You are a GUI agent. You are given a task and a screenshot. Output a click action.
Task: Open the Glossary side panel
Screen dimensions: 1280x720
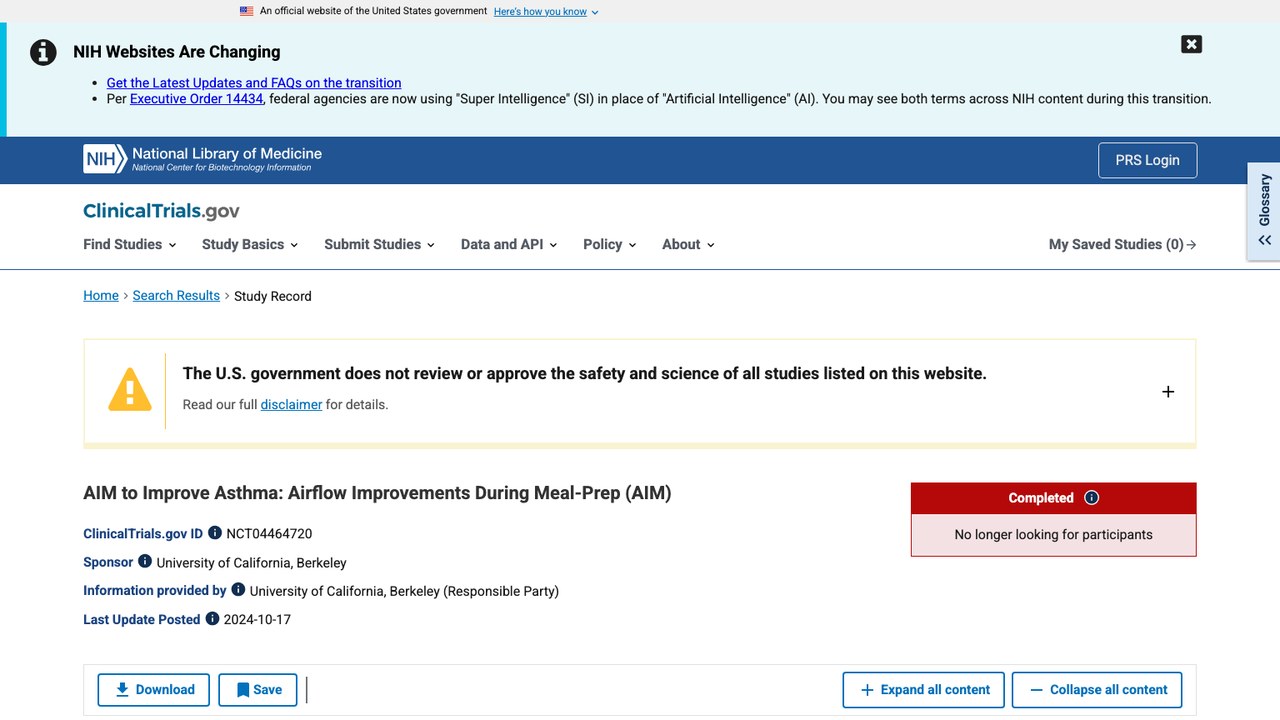pos(1264,211)
